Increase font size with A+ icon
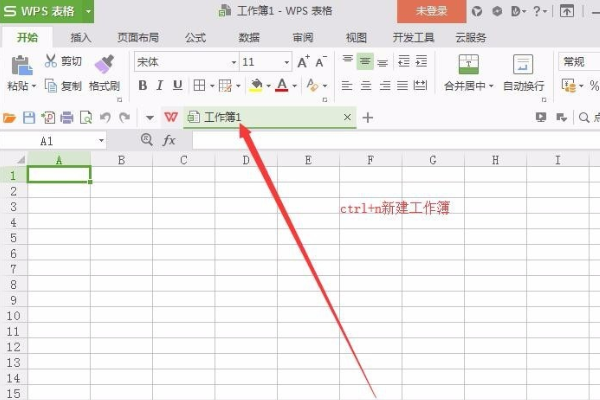Screen dimensions: 600x400 303,62
